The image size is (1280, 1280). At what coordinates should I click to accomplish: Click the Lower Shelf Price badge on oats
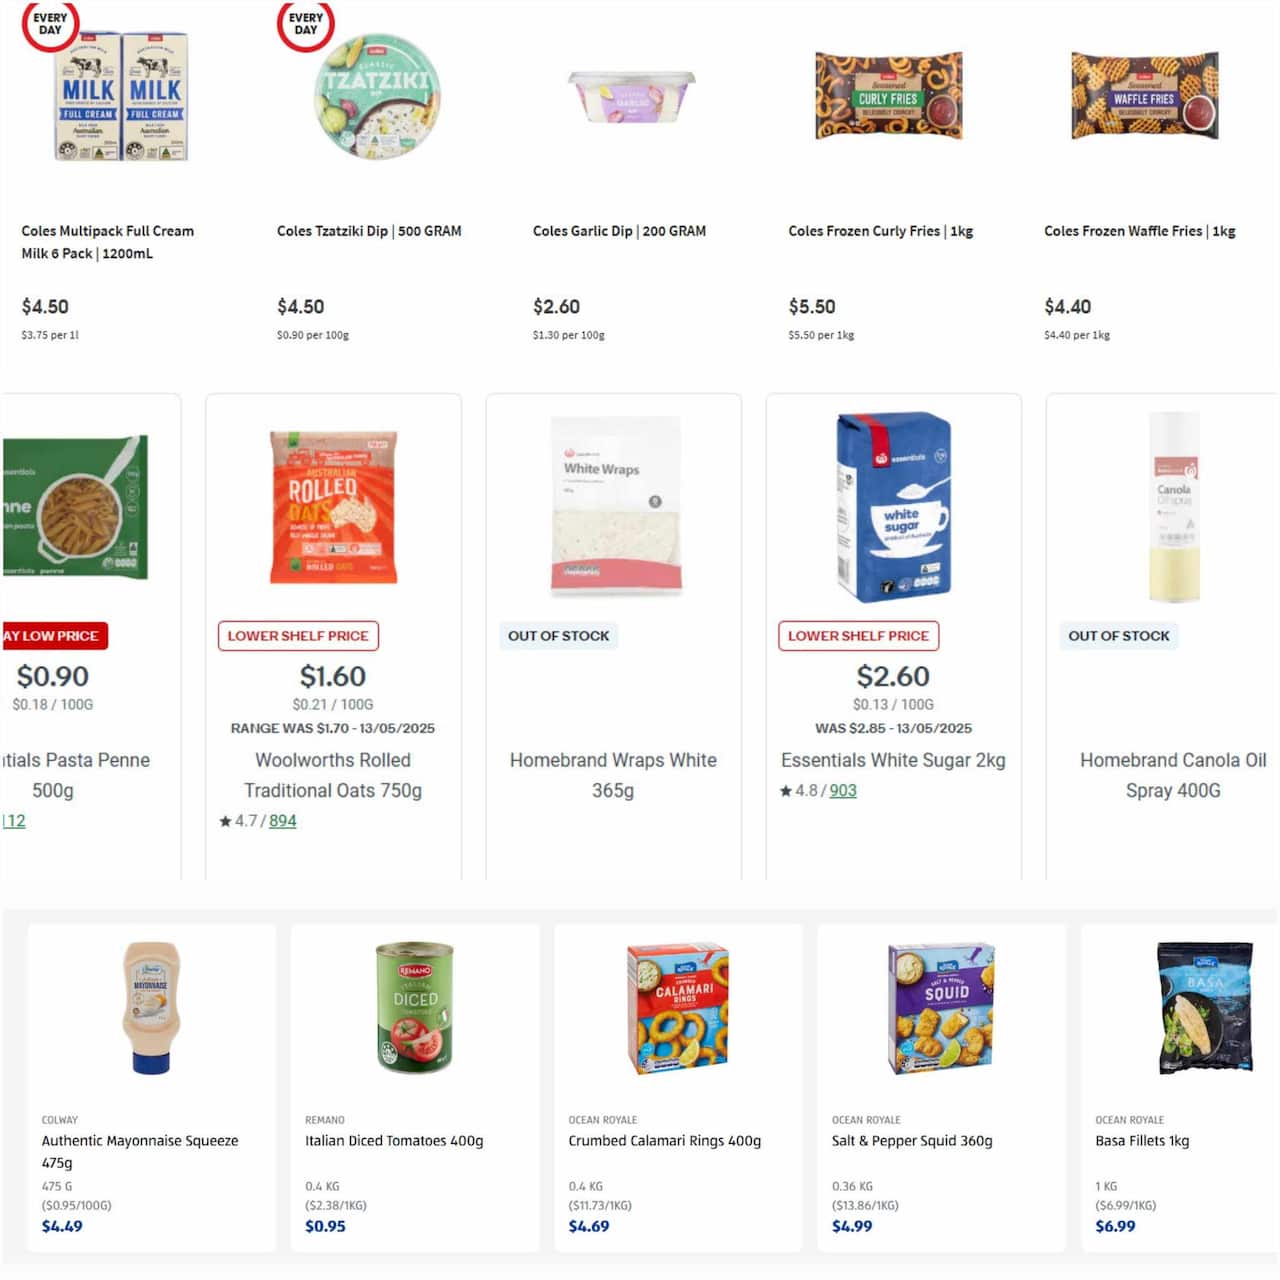(298, 636)
